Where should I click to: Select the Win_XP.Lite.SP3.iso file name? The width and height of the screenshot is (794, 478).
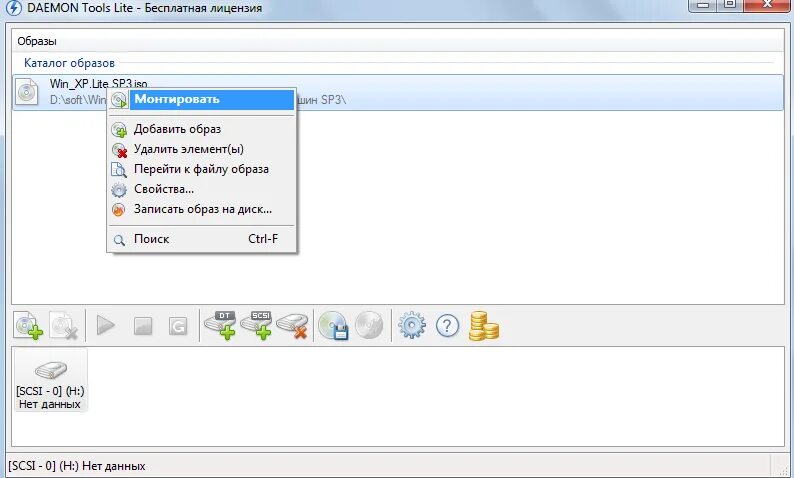pos(99,83)
